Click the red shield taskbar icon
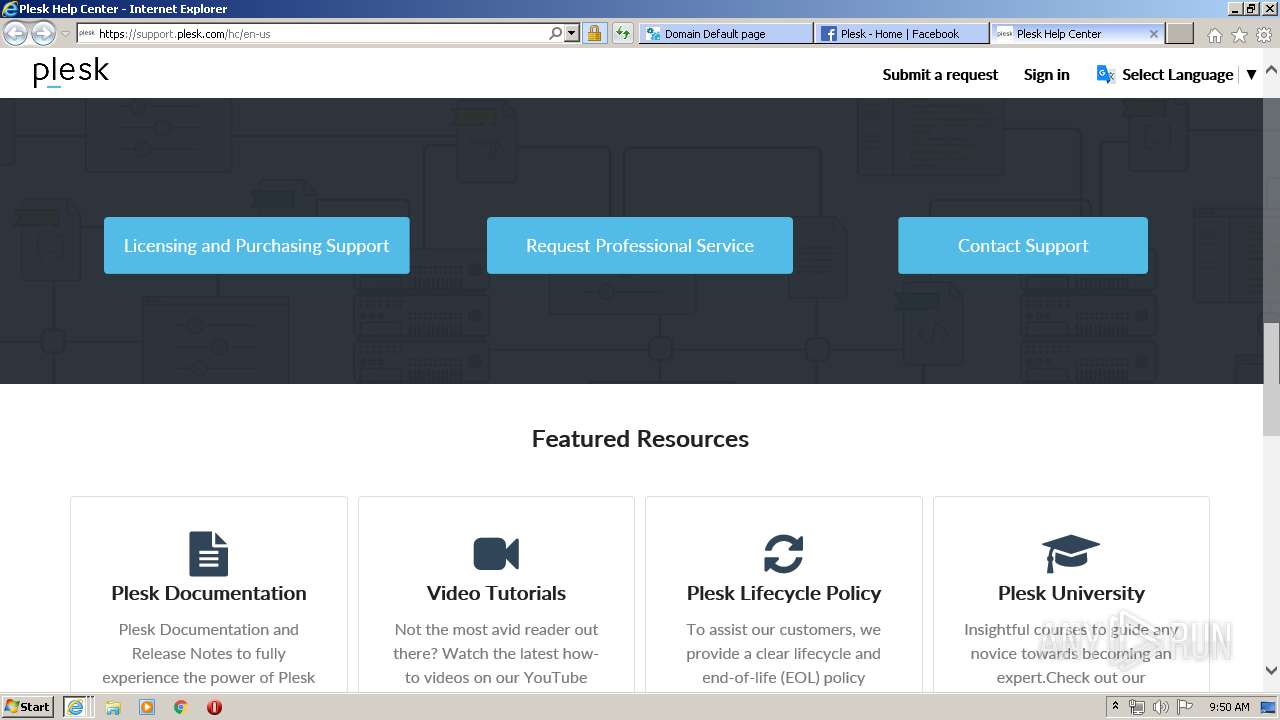Viewport: 1280px width, 720px height. (214, 707)
